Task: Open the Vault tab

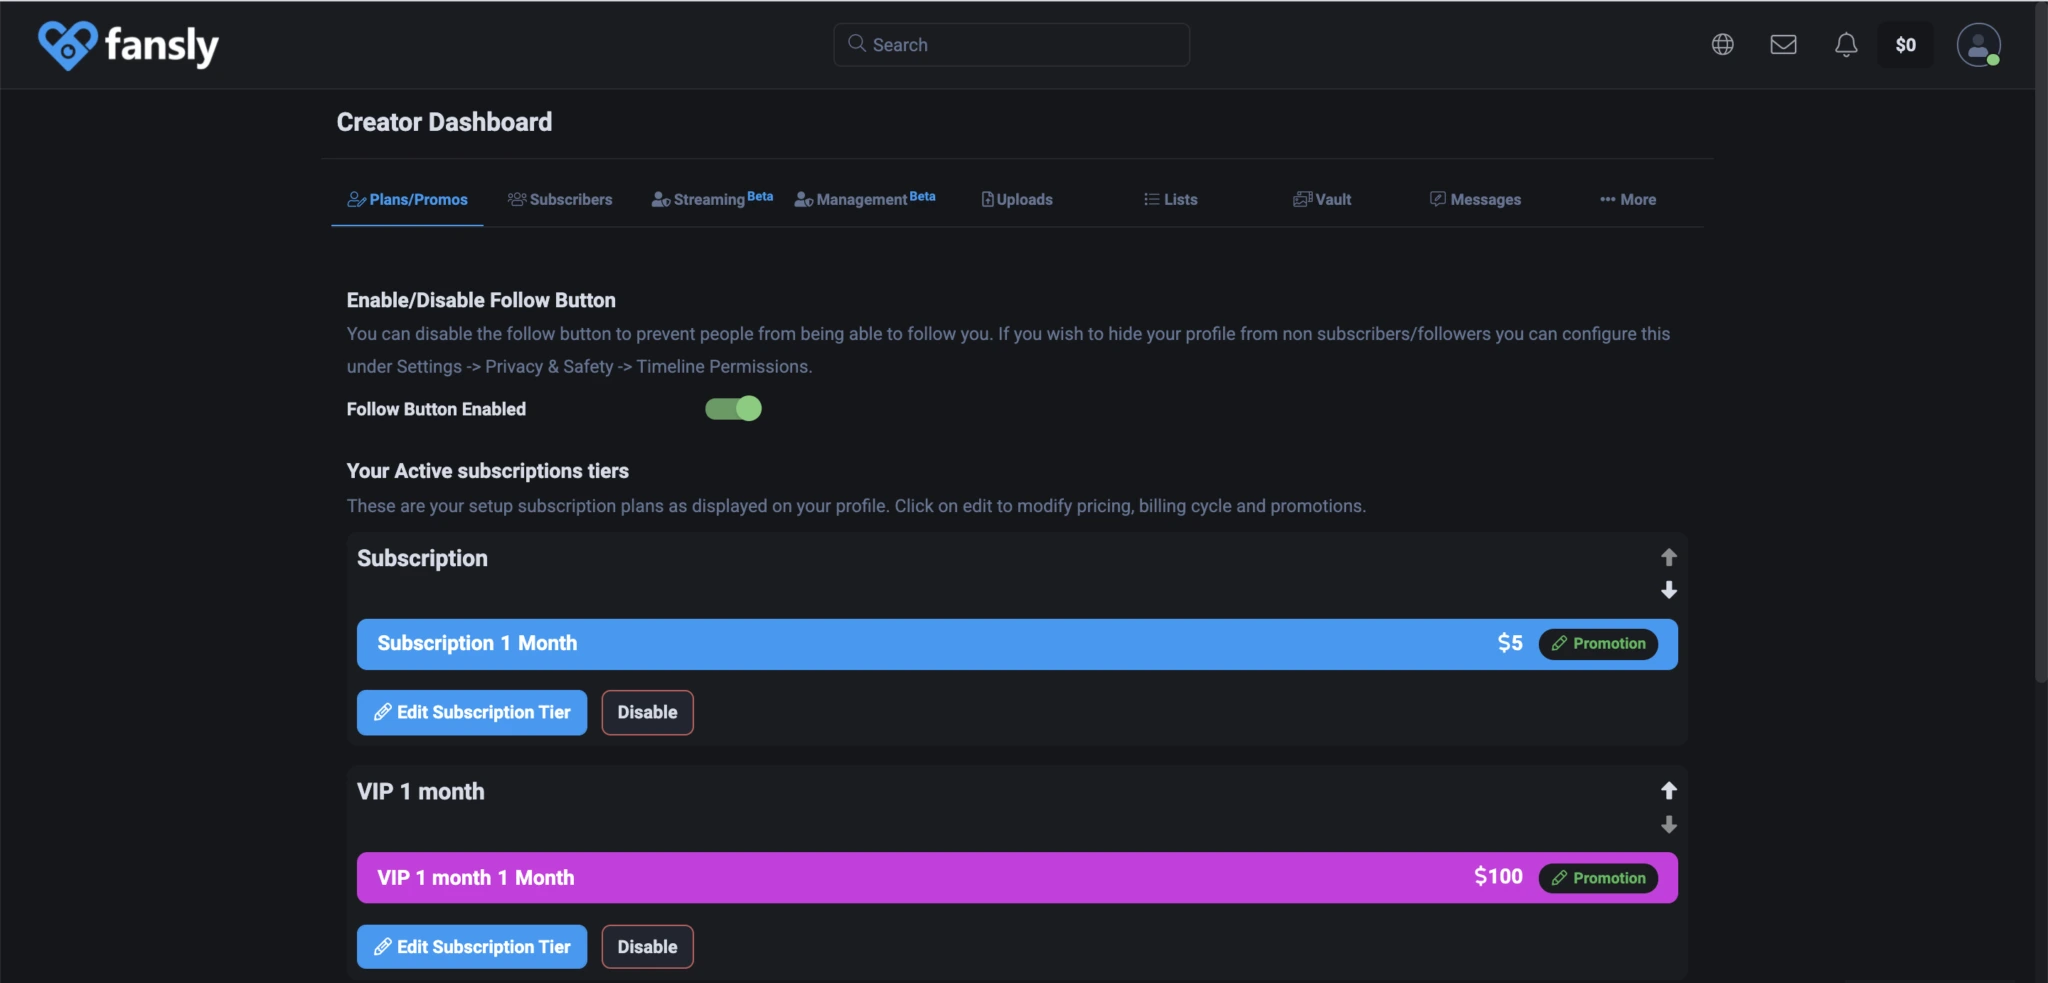Action: (x=1322, y=200)
